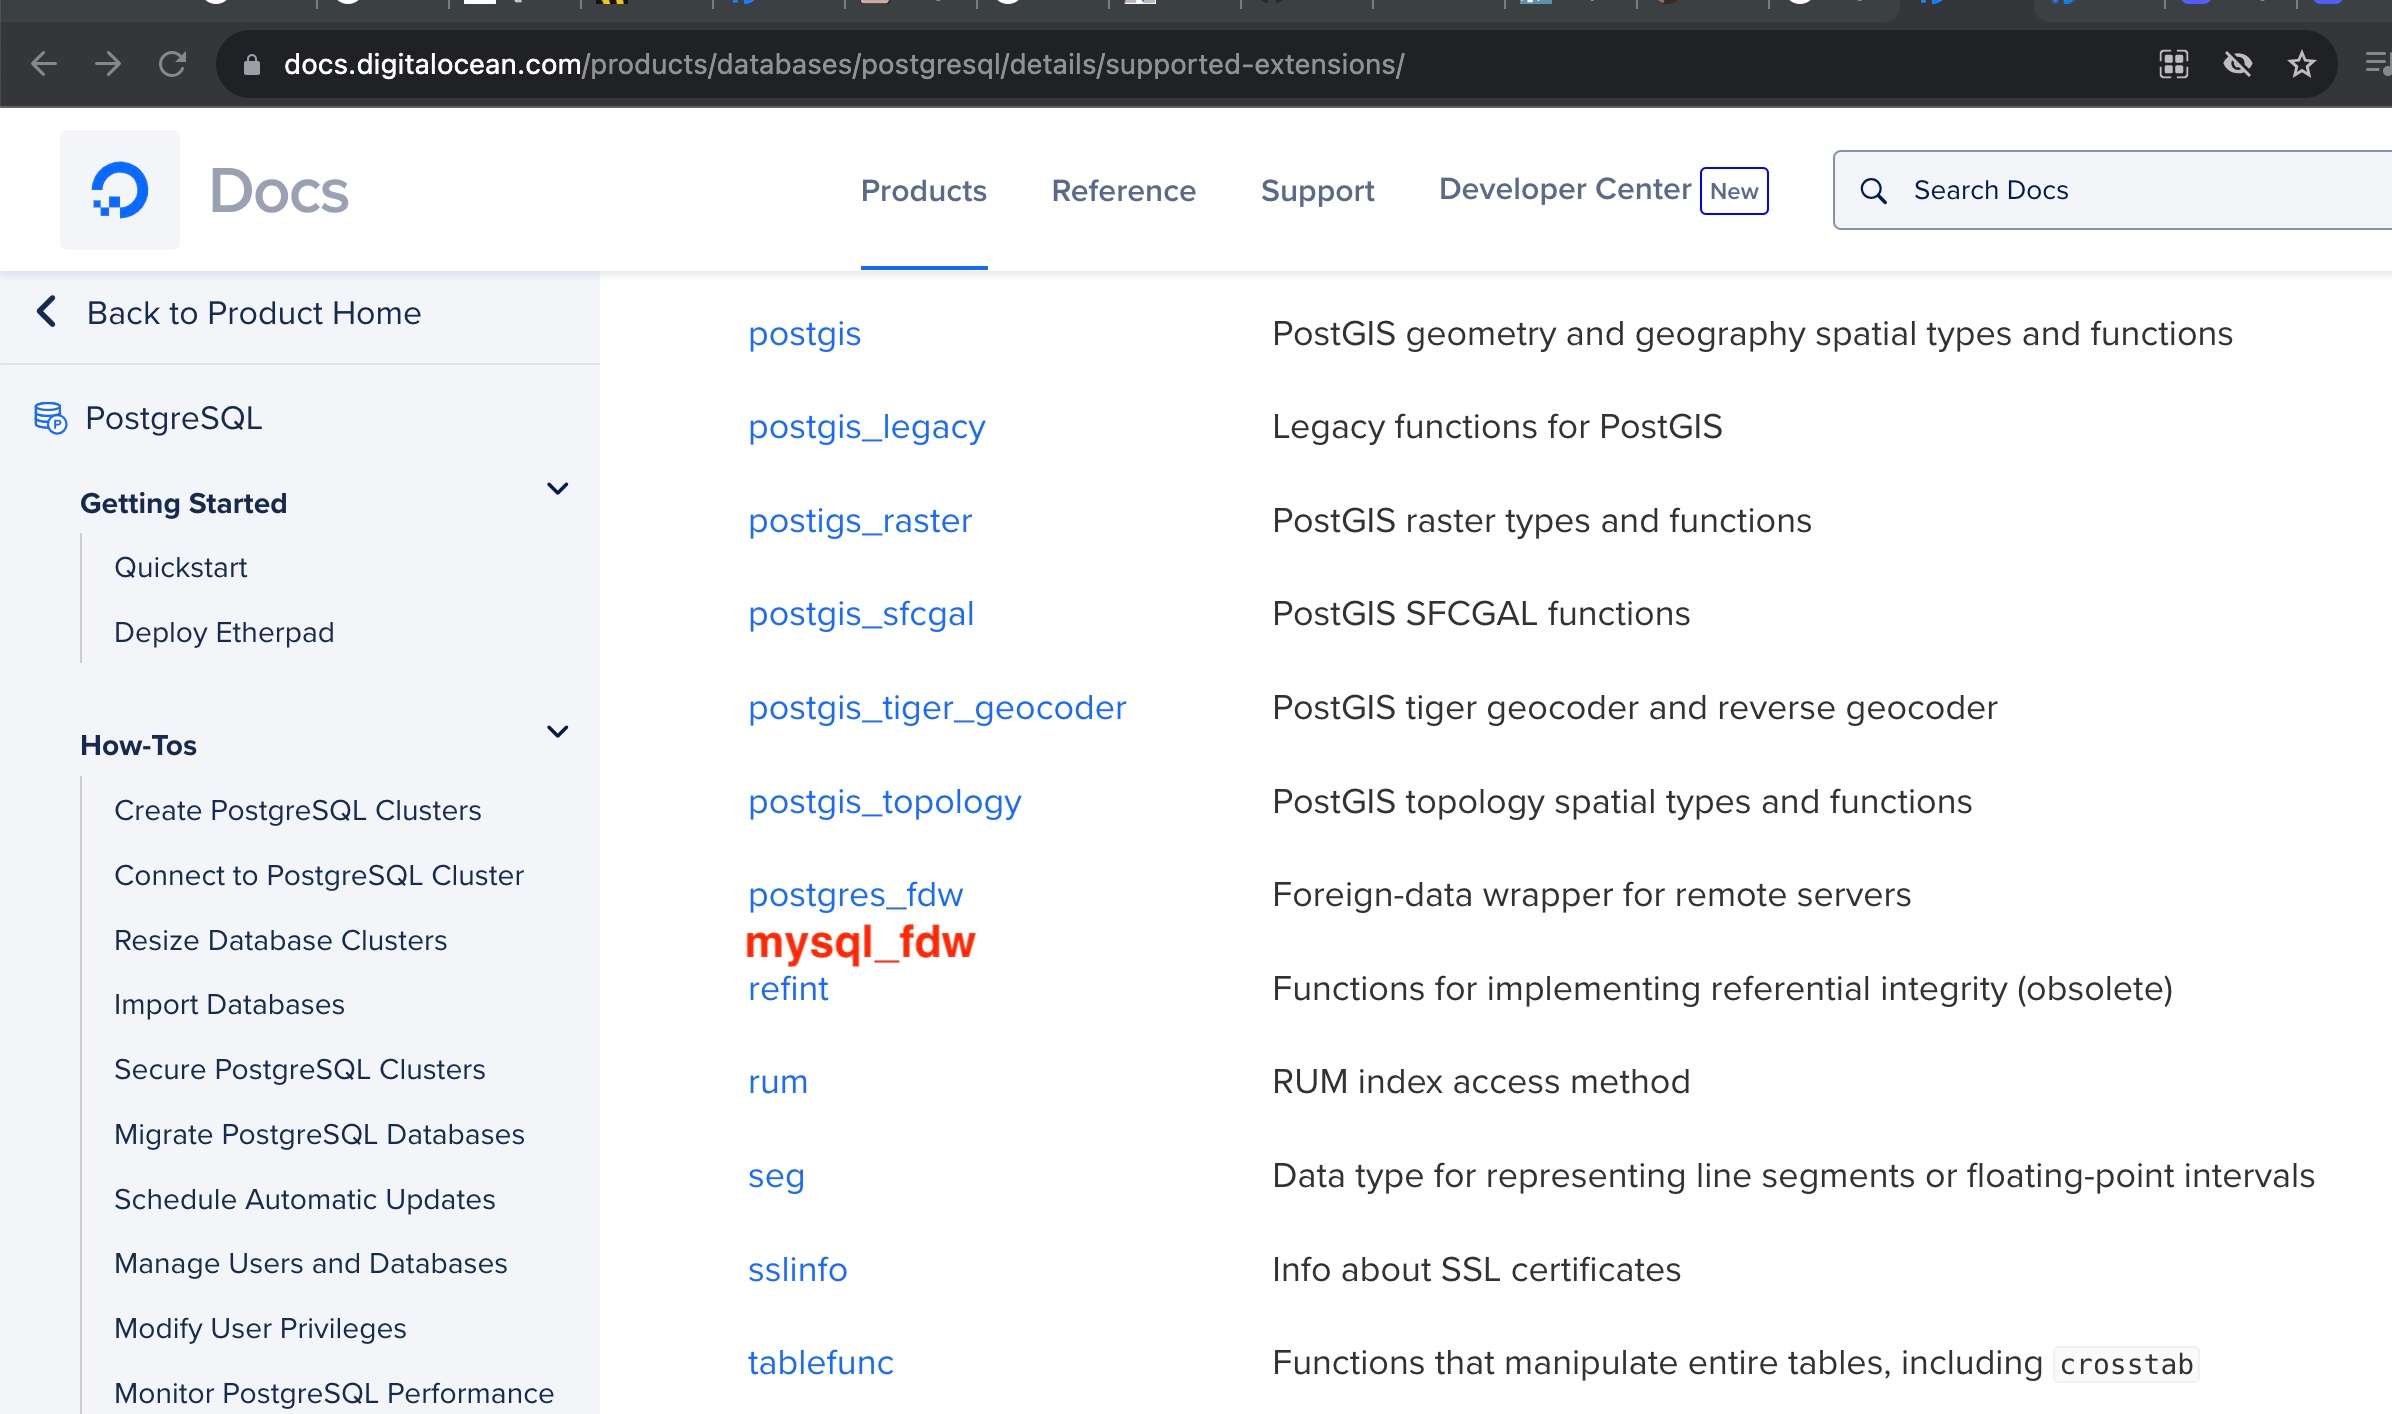Click 'Legacy functions for PostGIS' description

[x=1497, y=428]
